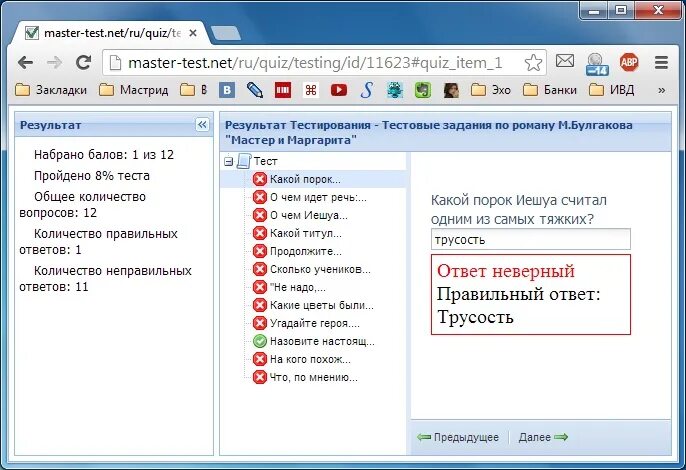This screenshot has width=686, height=470.
Task: Open the mail envelope extension icon
Action: (x=565, y=61)
